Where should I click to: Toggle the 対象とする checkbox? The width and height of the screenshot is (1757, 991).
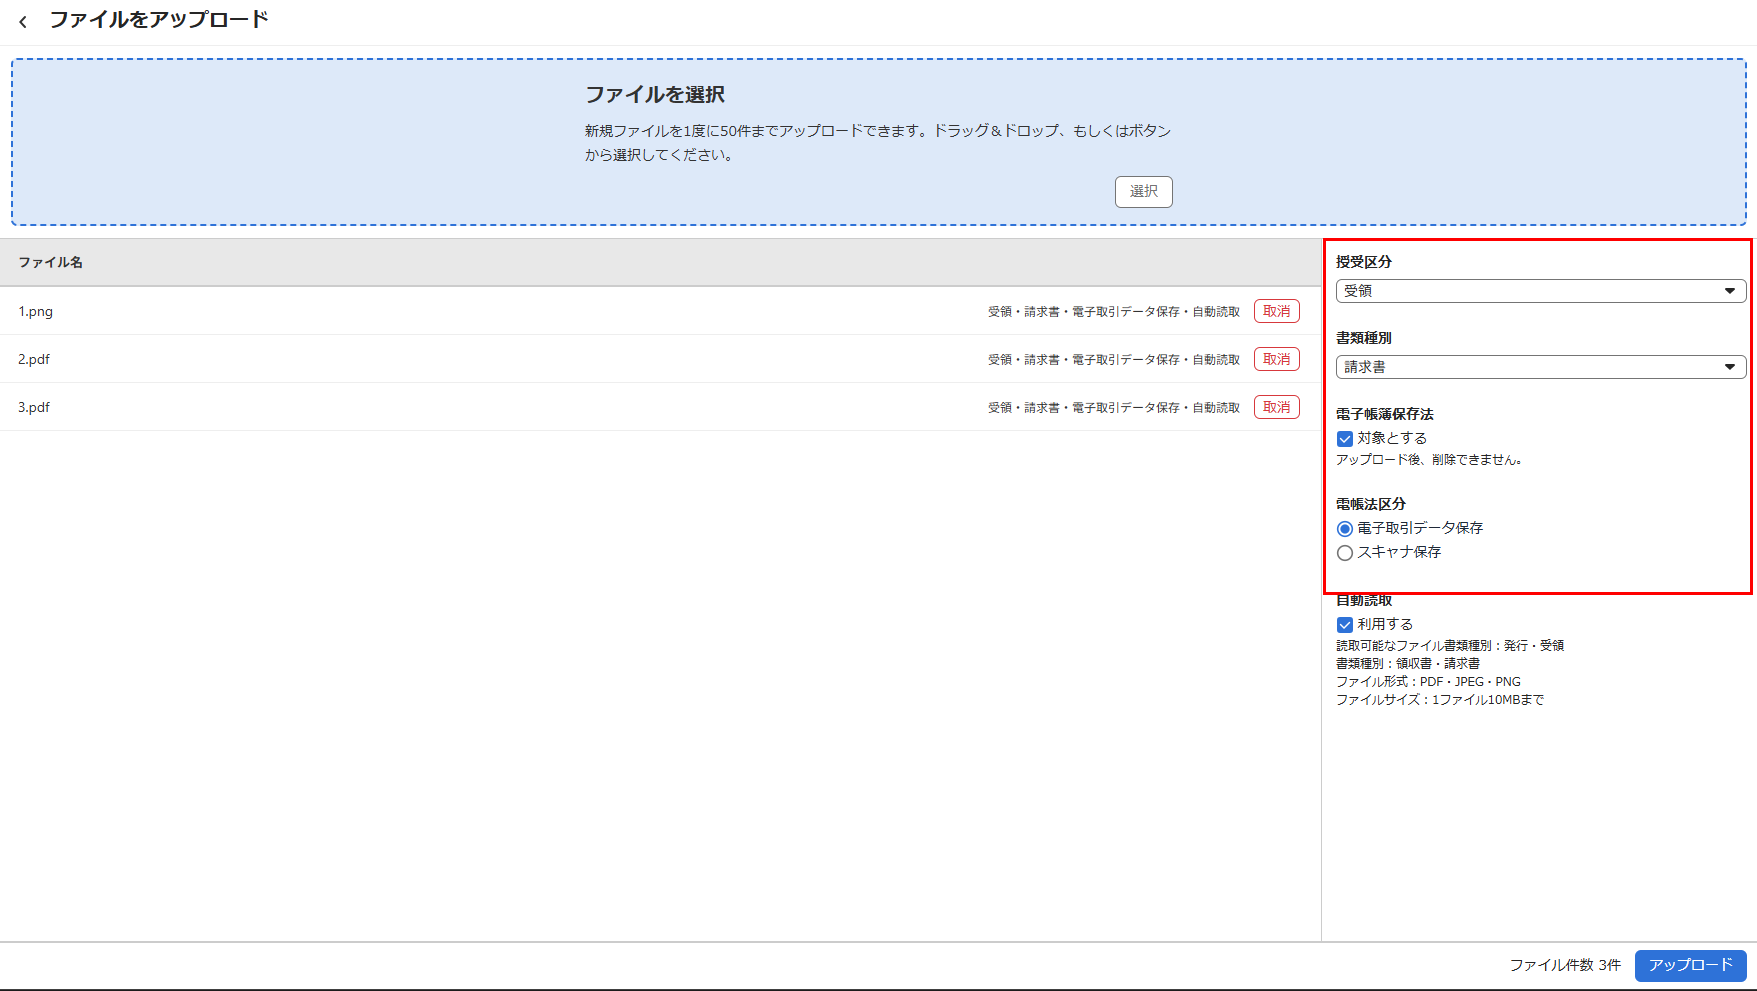point(1345,439)
